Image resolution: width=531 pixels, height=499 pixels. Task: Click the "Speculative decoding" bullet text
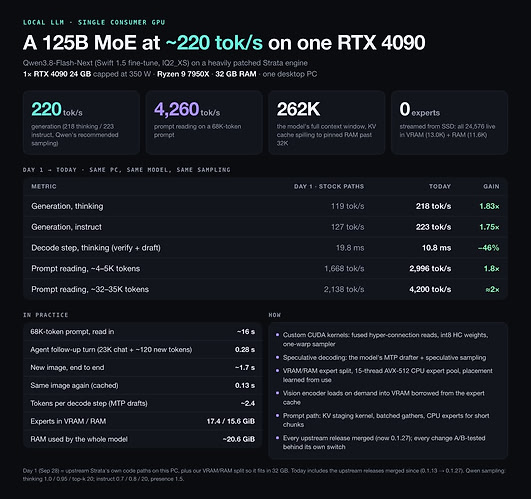click(x=384, y=358)
